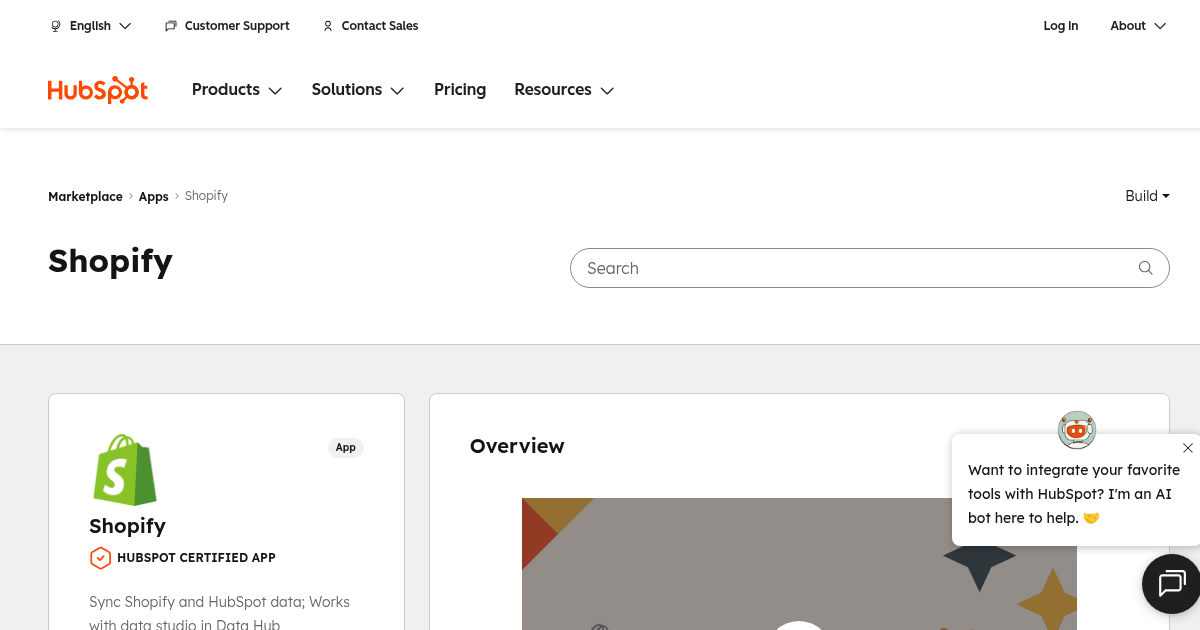Select the language globe icon
The image size is (1200, 630).
click(x=56, y=26)
